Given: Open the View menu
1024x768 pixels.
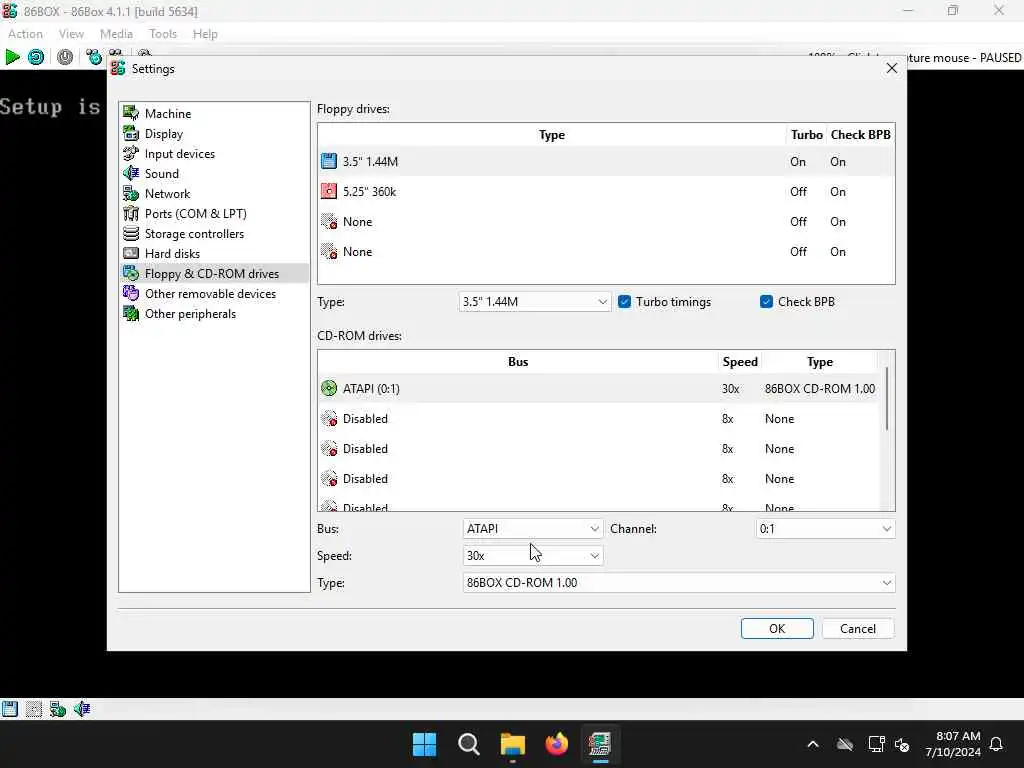Looking at the screenshot, I should pos(71,34).
